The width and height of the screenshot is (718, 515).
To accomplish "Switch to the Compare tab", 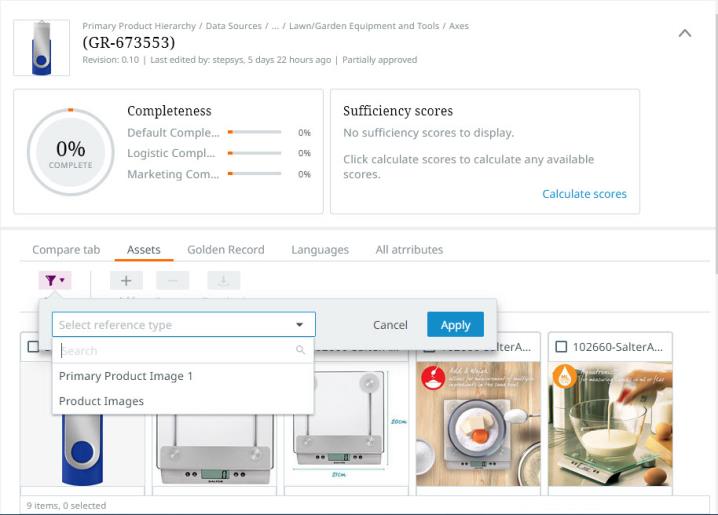I will point(66,249).
